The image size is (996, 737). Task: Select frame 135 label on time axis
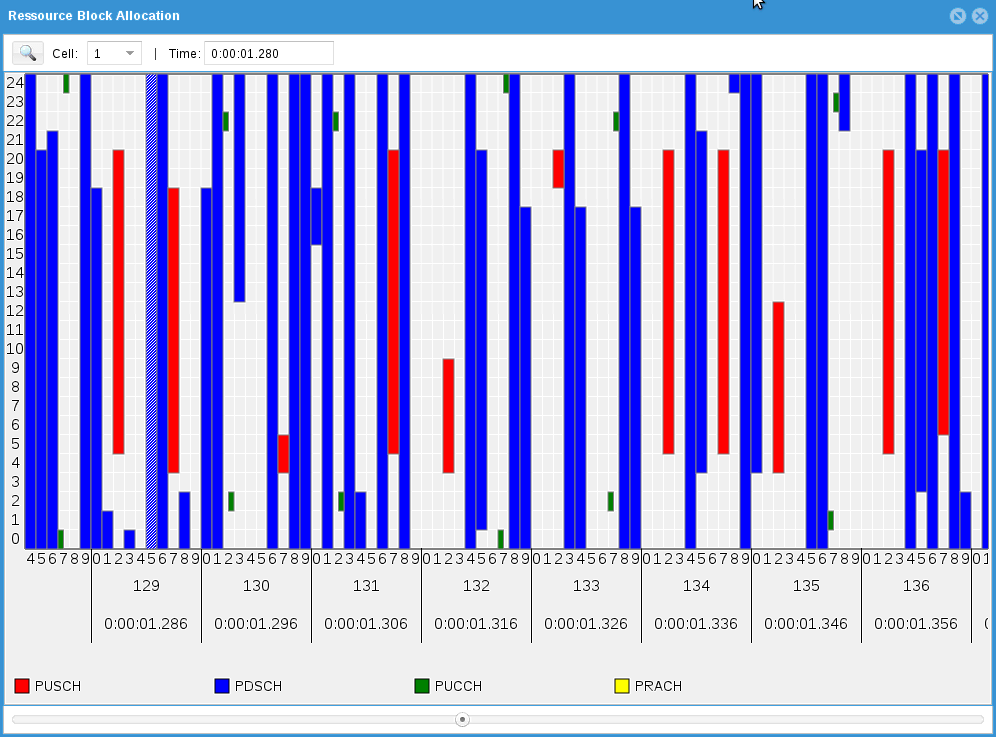tap(806, 586)
